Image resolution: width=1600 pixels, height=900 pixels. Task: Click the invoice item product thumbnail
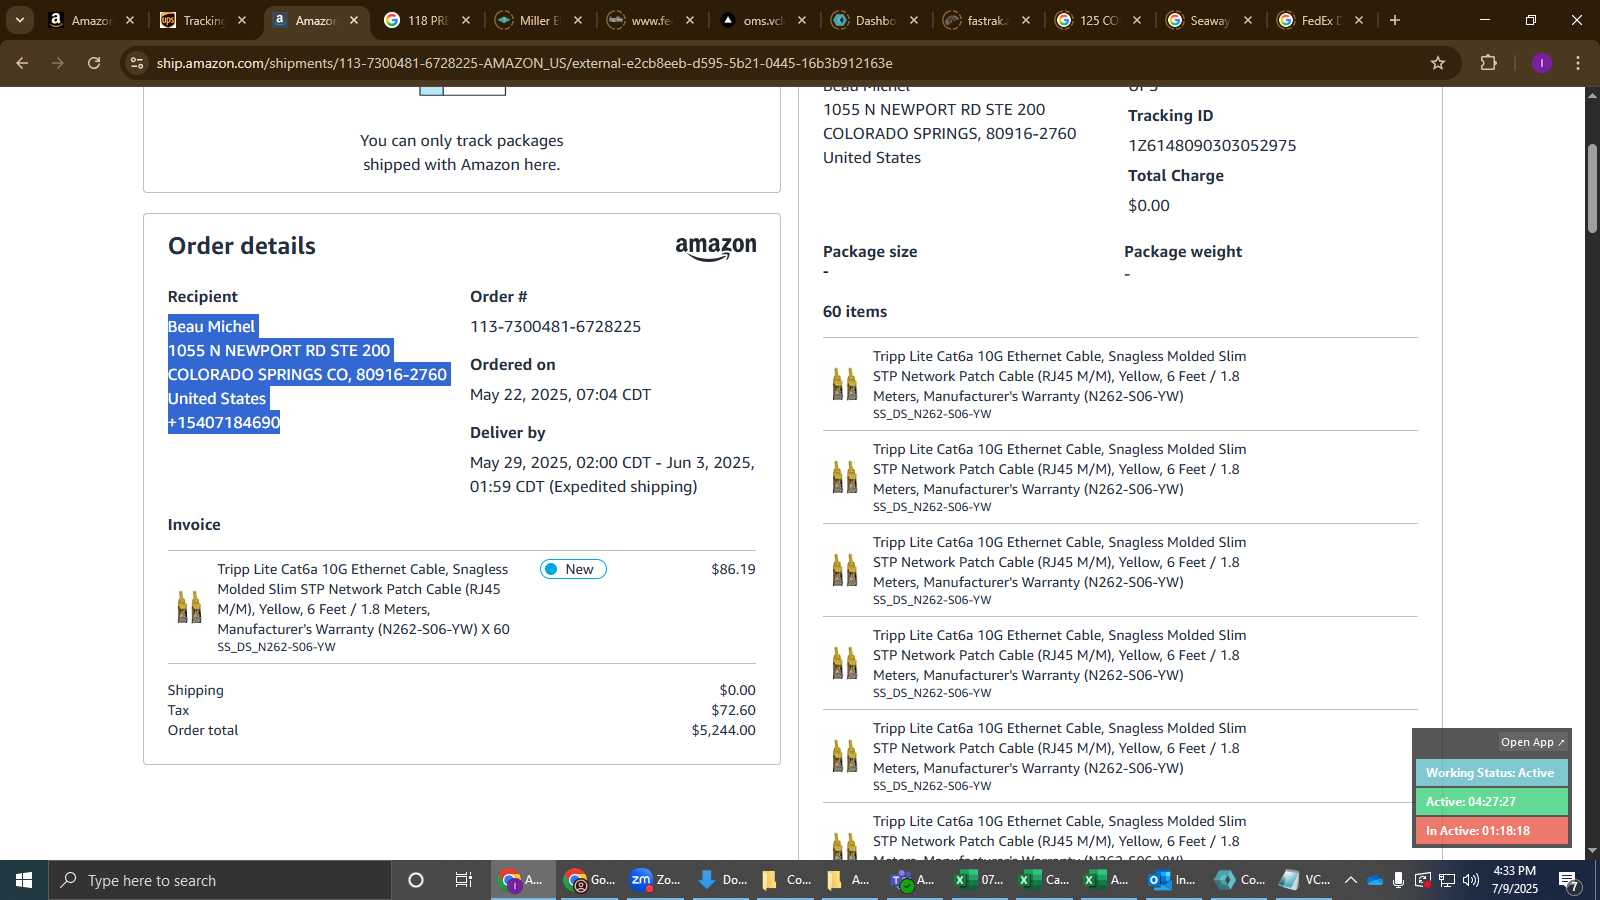[x=189, y=607]
